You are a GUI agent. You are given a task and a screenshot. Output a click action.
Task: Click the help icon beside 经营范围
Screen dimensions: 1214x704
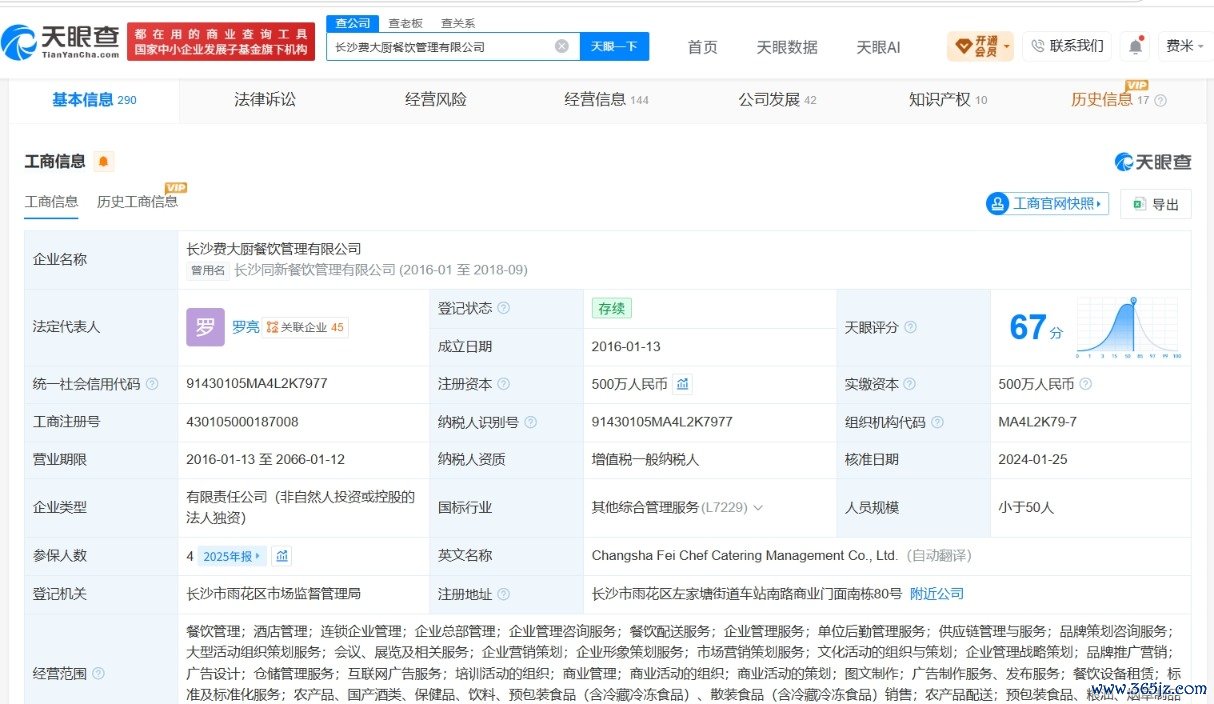click(98, 673)
